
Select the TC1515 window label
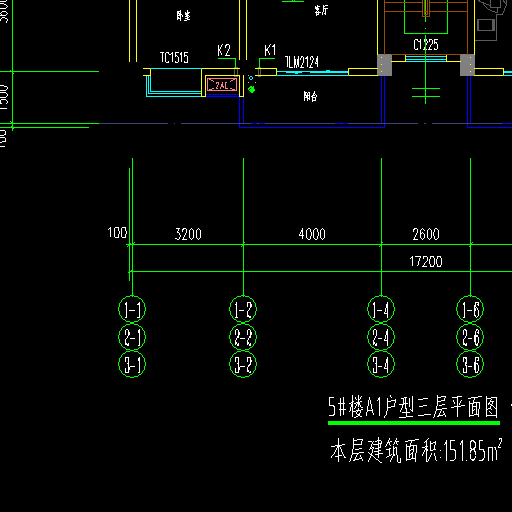click(174, 57)
